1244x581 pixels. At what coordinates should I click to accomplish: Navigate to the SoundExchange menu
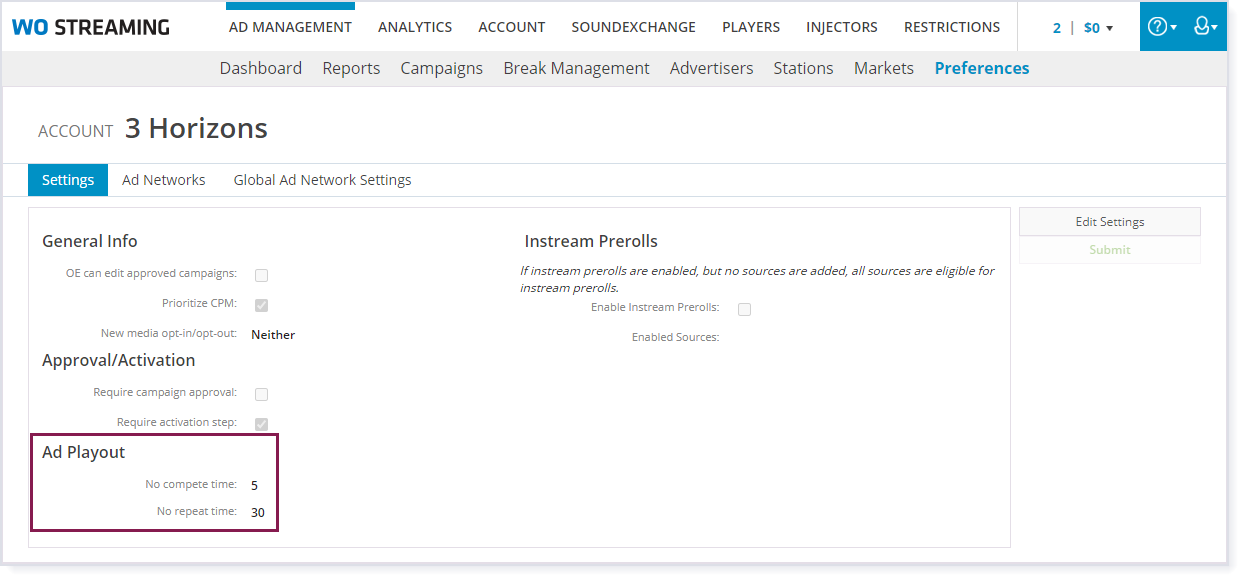click(633, 27)
